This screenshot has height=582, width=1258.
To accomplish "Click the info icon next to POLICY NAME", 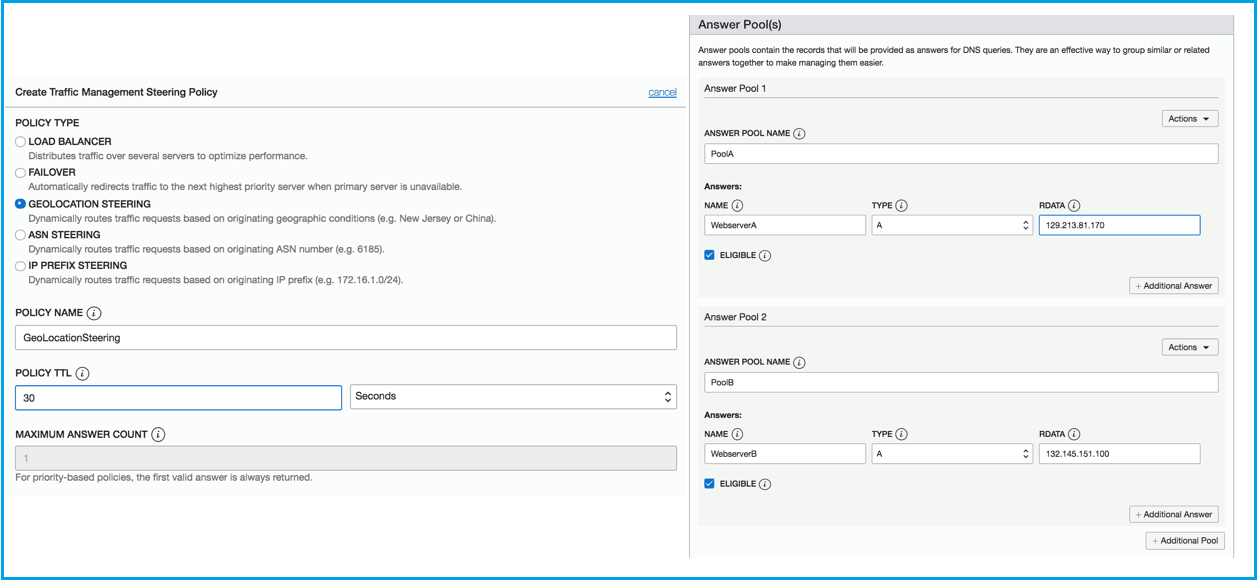I will click(x=94, y=313).
